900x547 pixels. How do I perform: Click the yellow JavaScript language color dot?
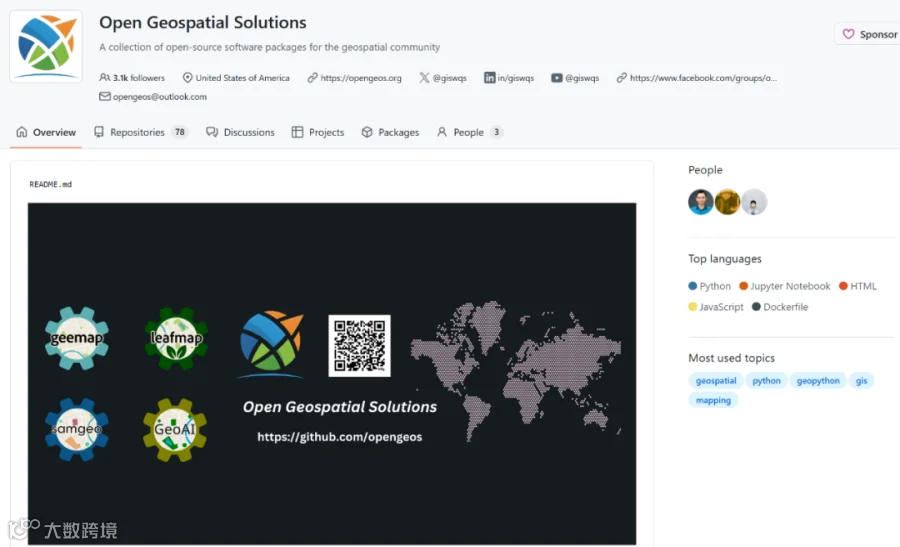pyautogui.click(x=692, y=307)
